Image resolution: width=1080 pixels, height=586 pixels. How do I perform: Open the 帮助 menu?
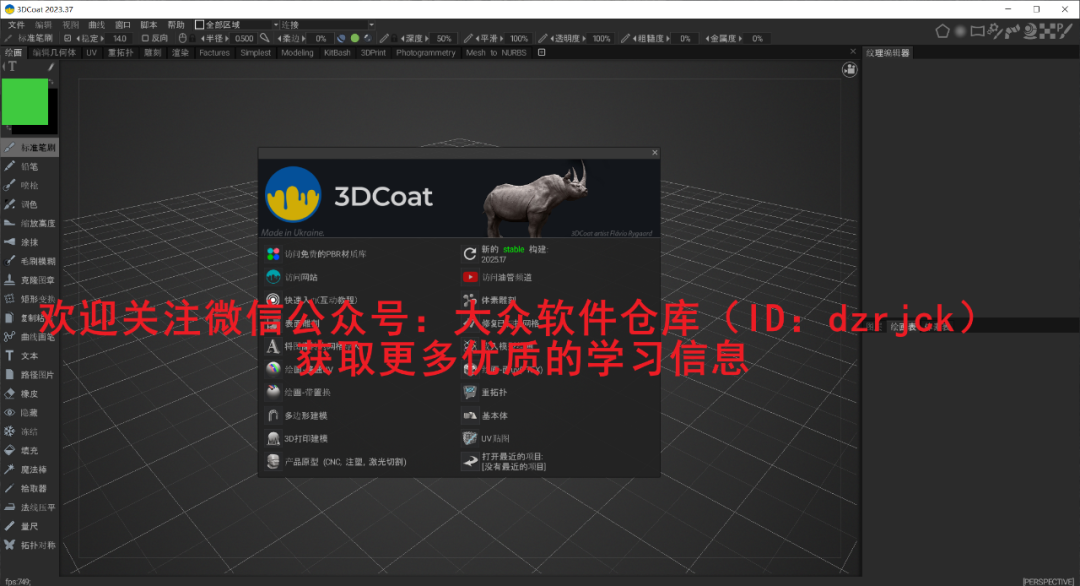pyautogui.click(x=176, y=25)
